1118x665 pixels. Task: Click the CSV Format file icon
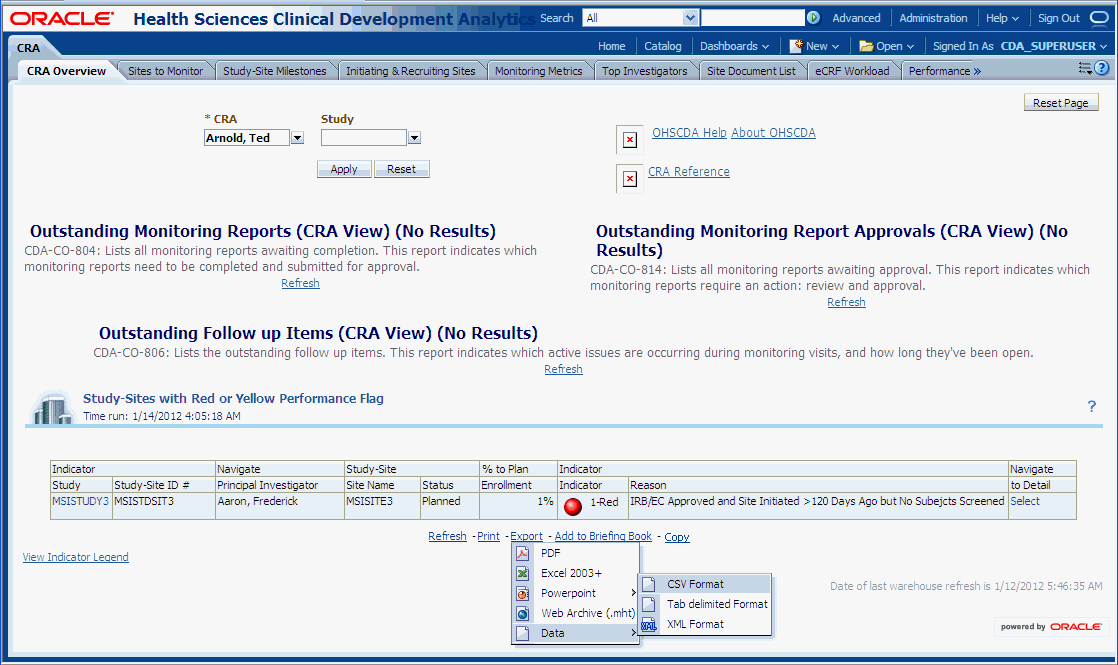coord(649,584)
